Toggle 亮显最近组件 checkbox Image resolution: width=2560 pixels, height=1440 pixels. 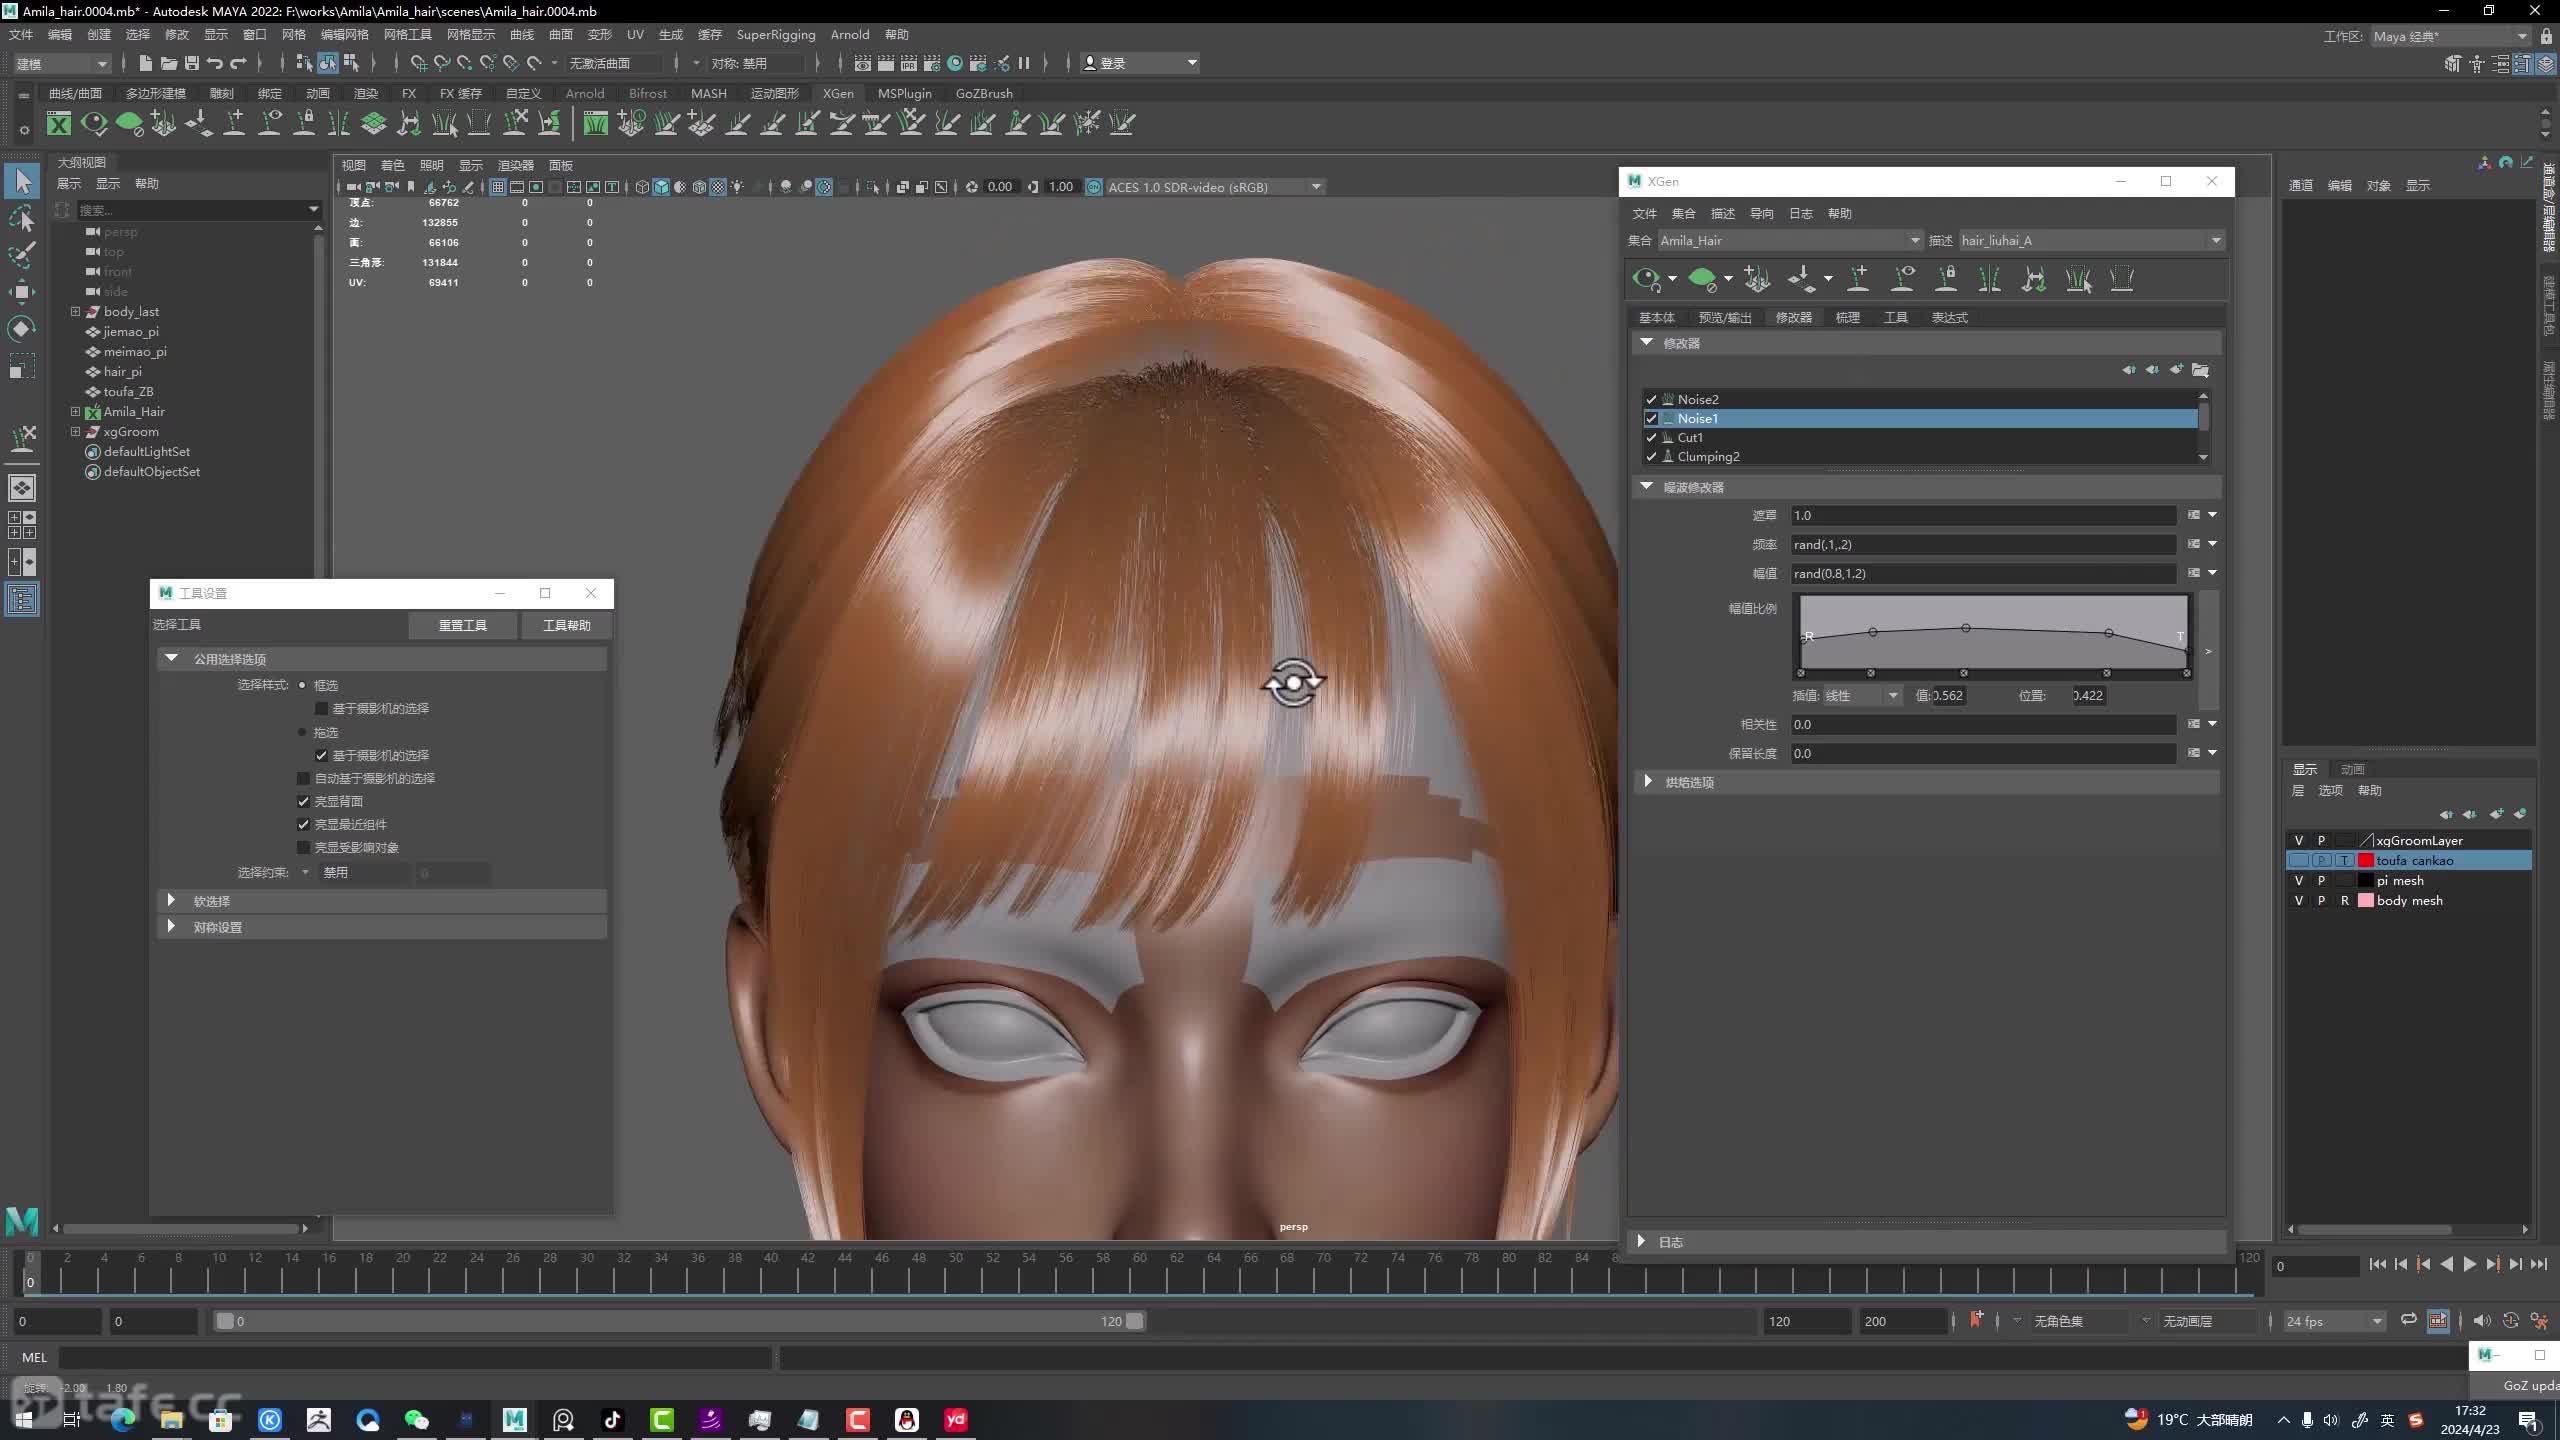[304, 824]
